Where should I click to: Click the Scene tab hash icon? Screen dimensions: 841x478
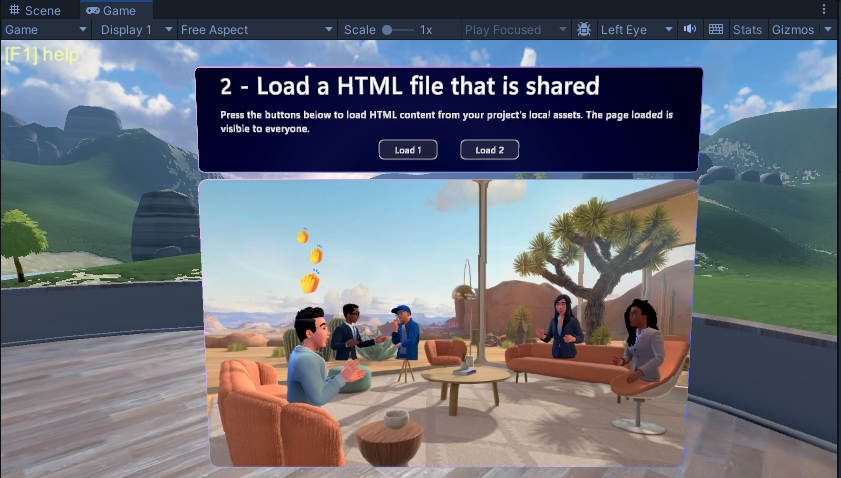point(14,10)
